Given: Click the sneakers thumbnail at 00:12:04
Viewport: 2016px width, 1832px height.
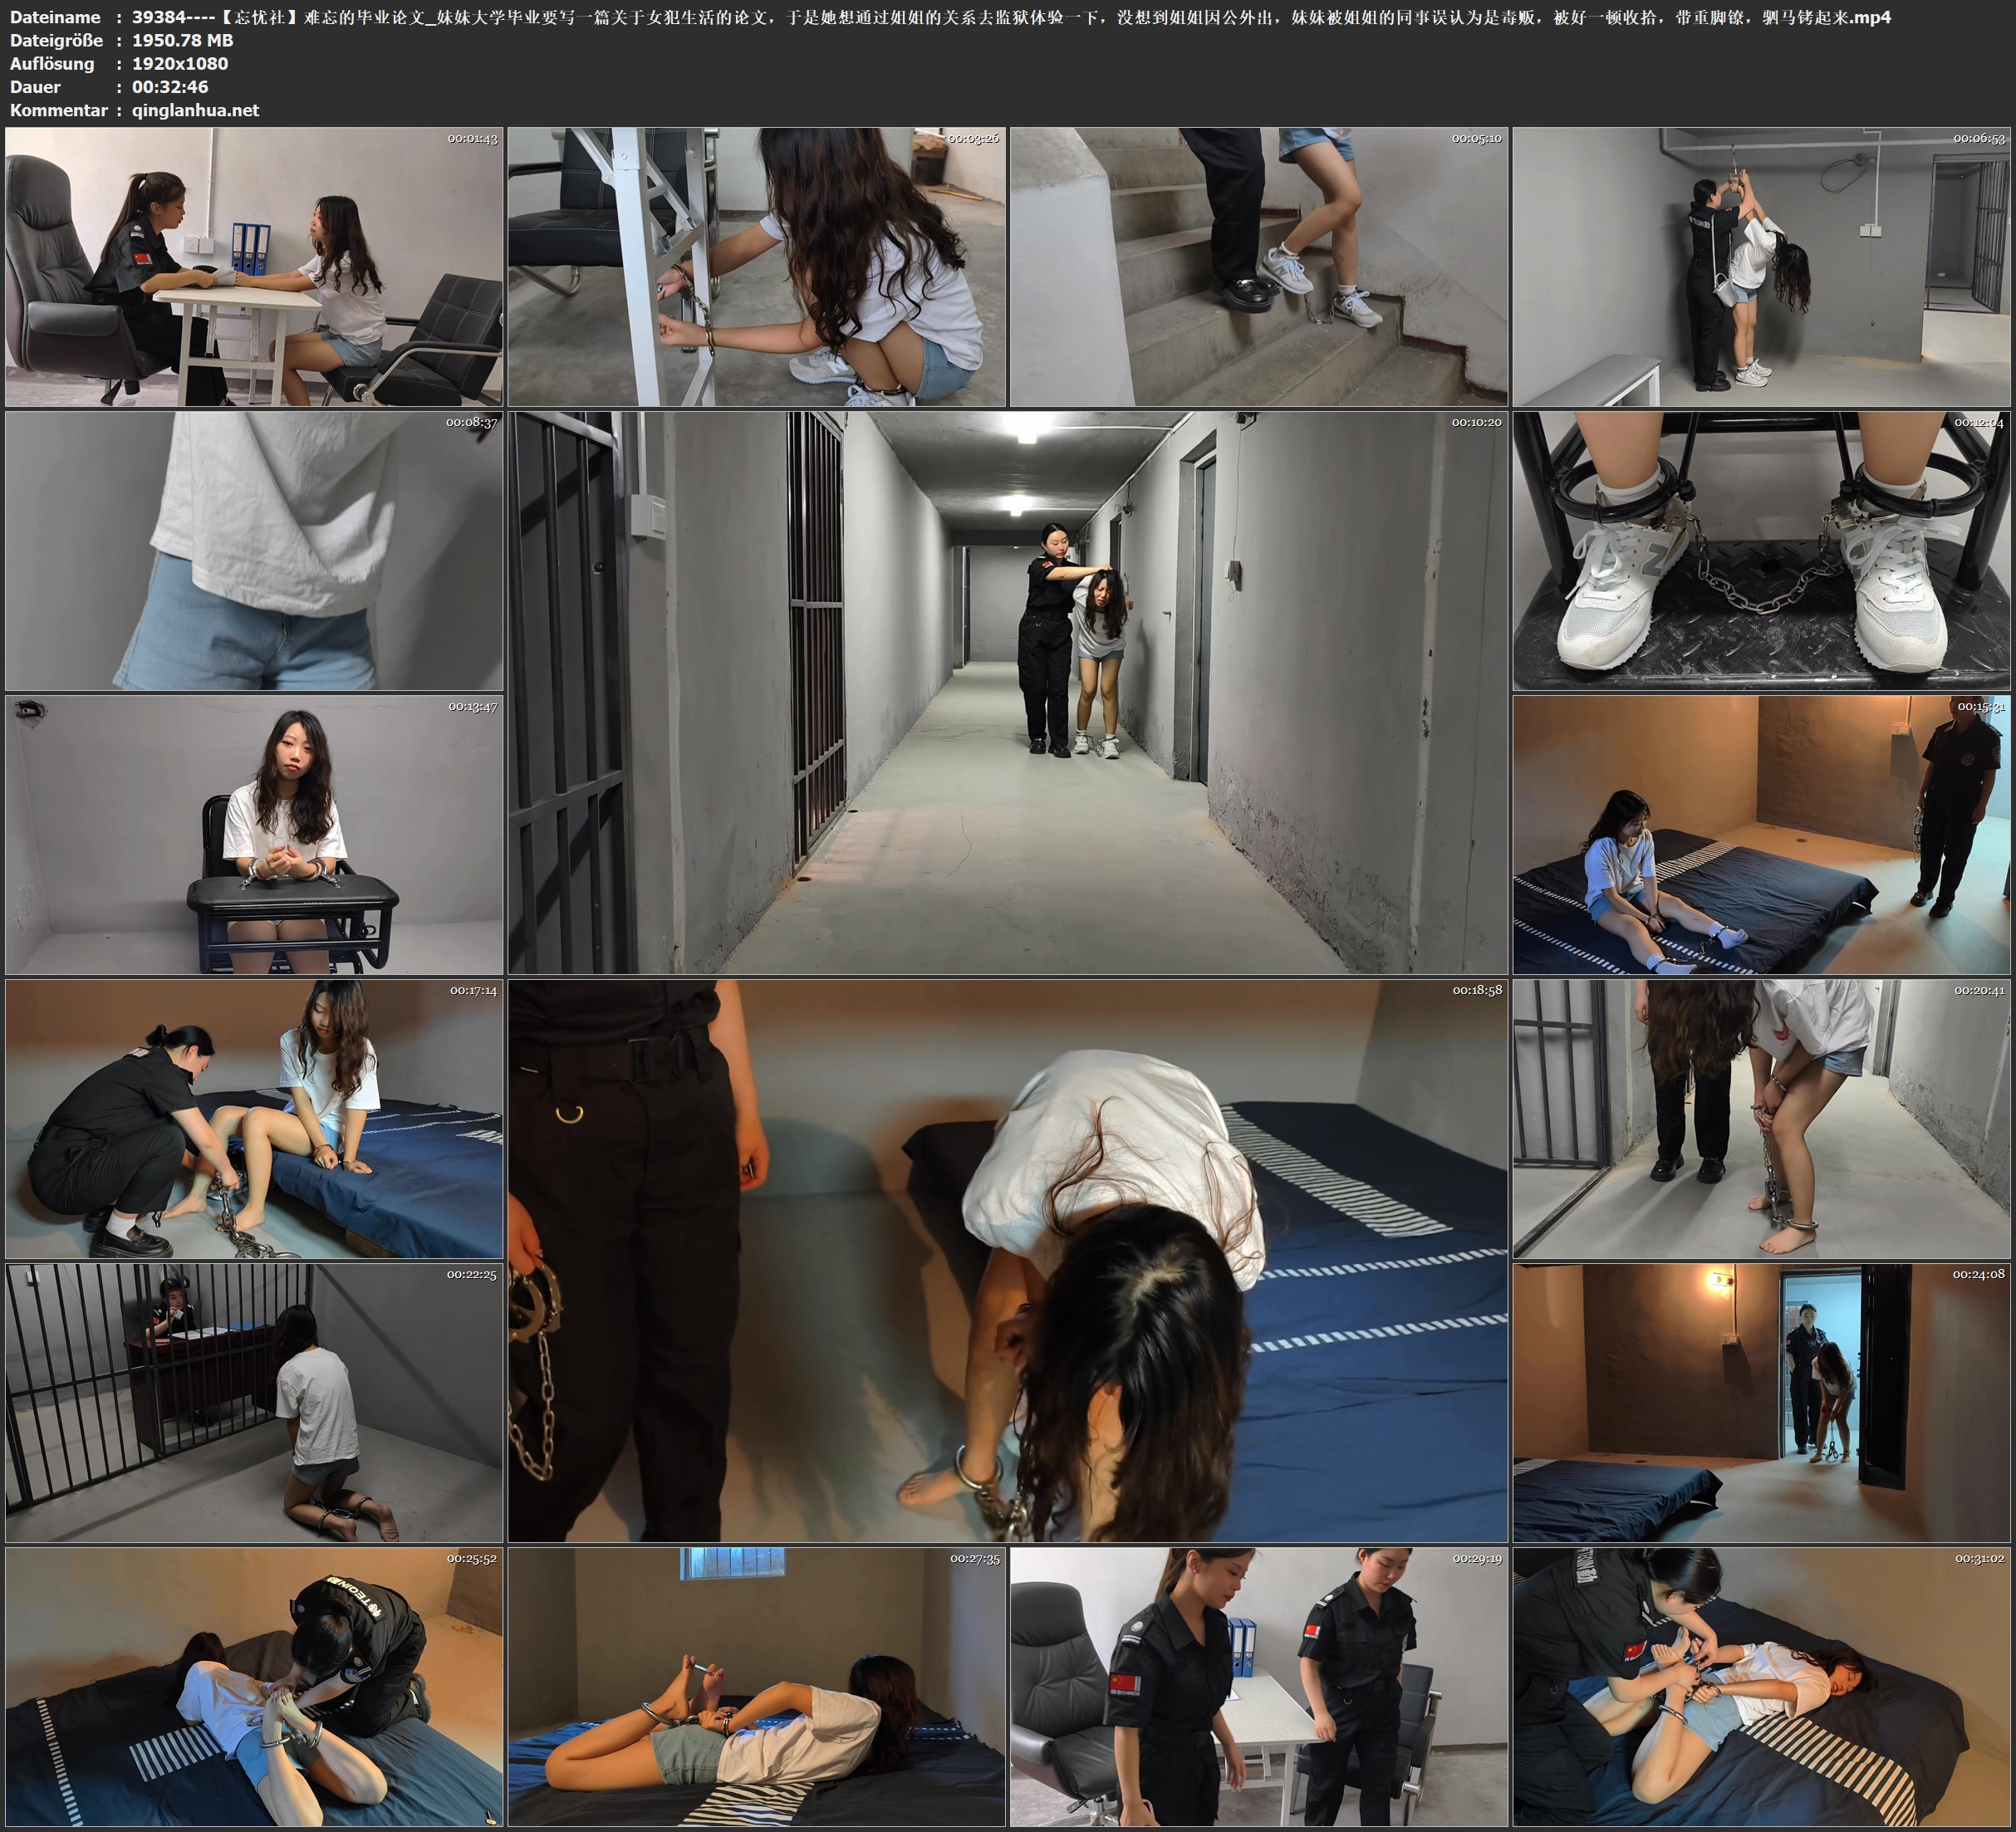Looking at the screenshot, I should pos(1761,551).
